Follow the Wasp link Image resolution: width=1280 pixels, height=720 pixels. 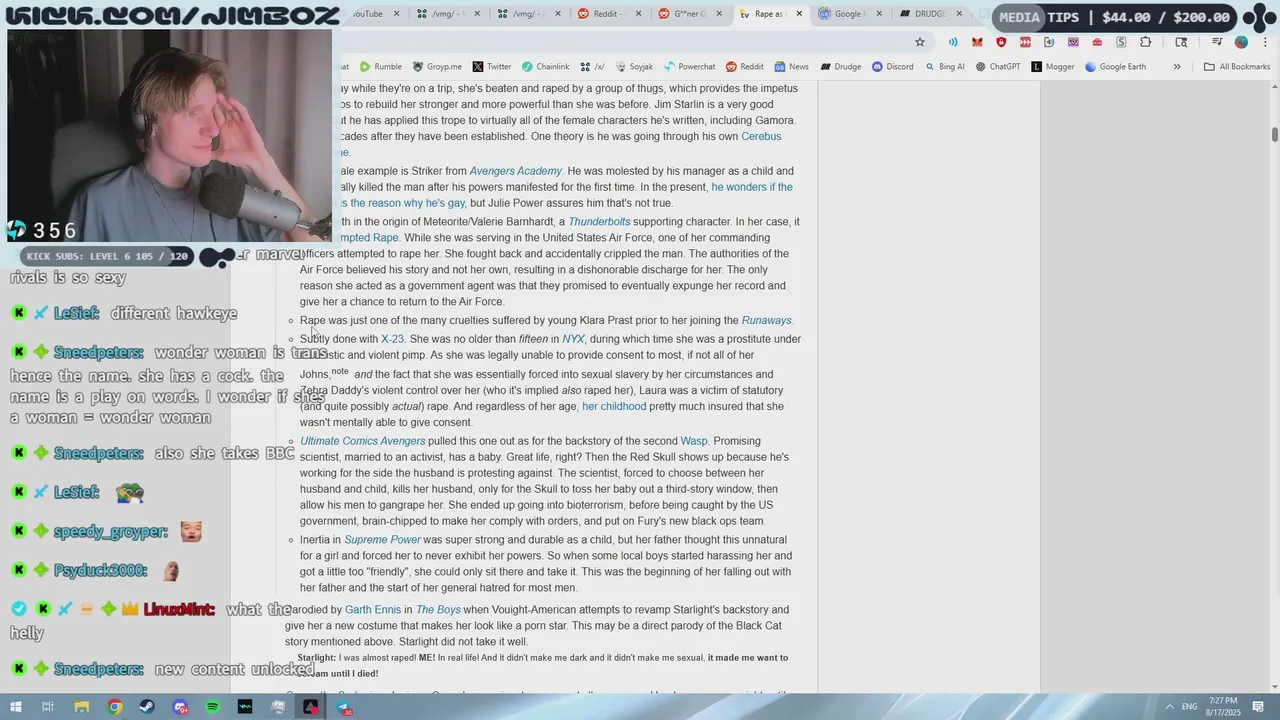(694, 441)
